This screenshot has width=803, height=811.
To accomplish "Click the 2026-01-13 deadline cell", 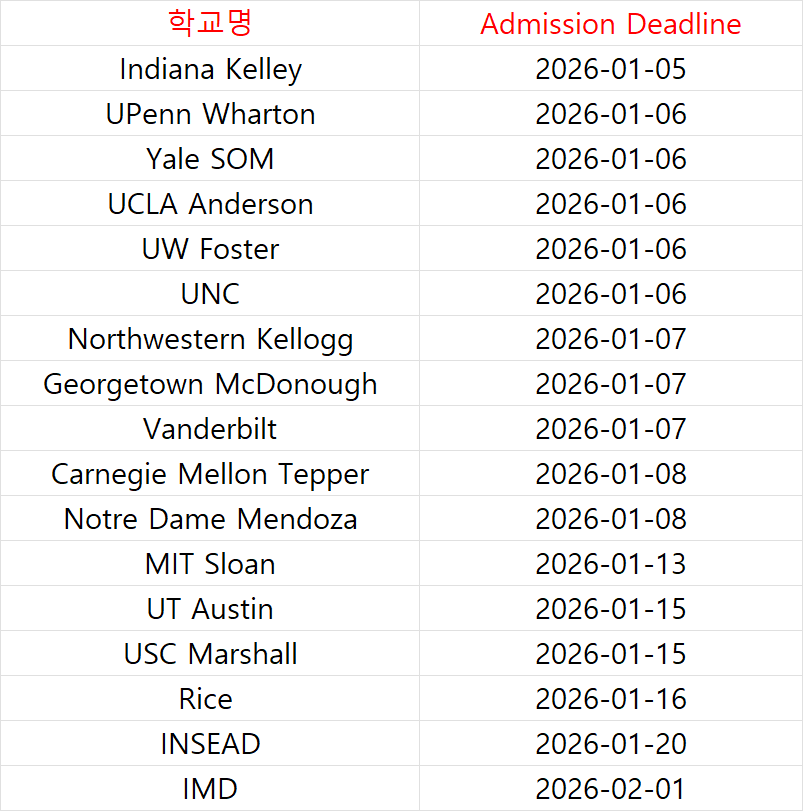I will tap(611, 563).
